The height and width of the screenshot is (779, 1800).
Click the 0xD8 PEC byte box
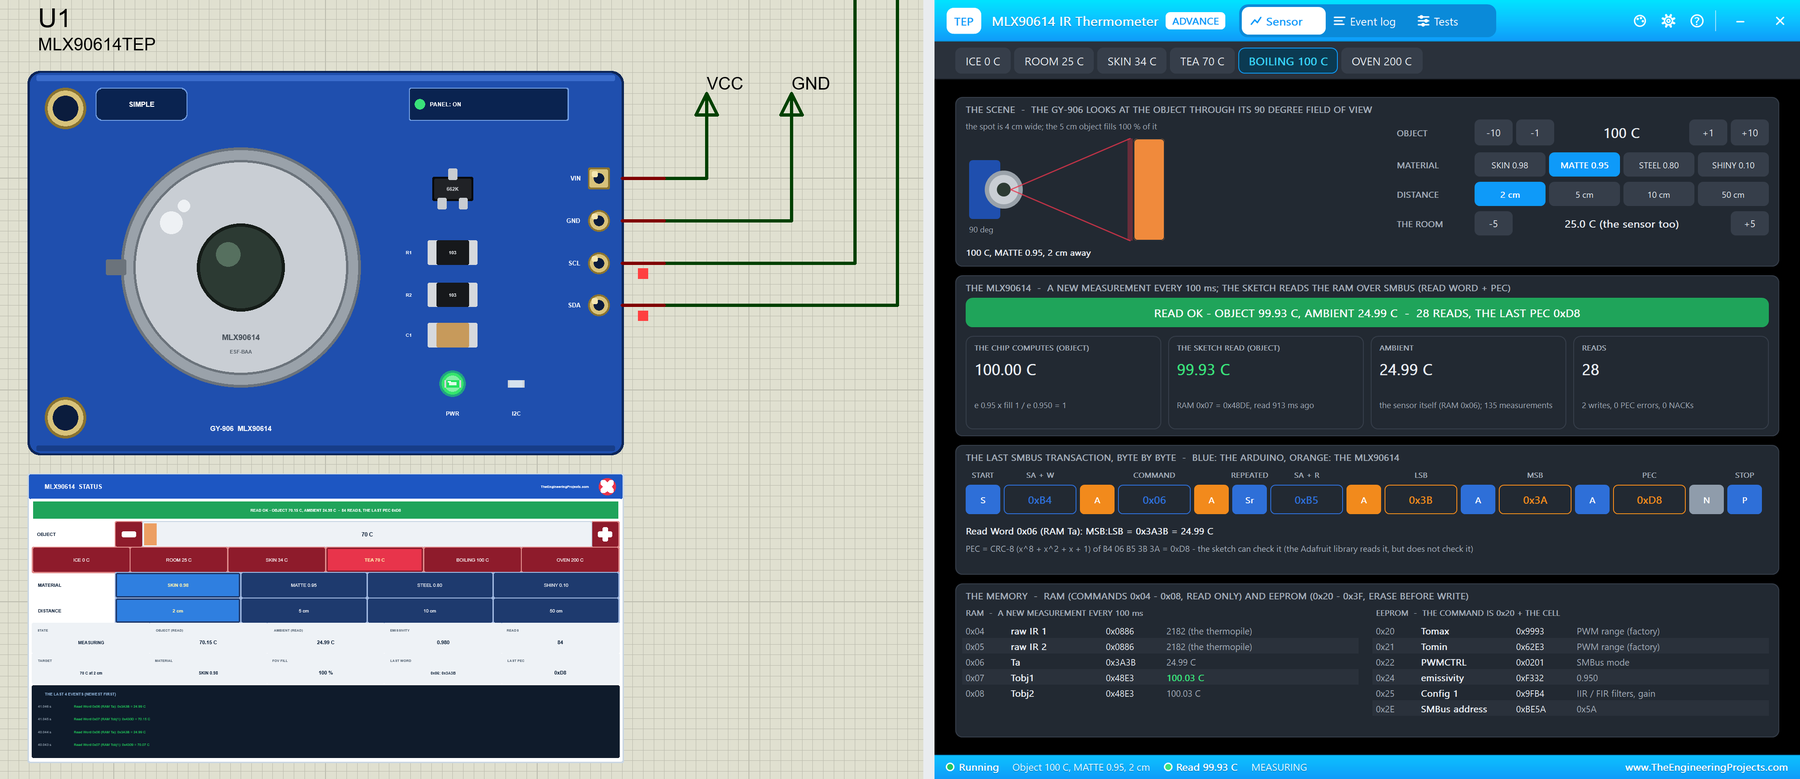tap(1649, 500)
